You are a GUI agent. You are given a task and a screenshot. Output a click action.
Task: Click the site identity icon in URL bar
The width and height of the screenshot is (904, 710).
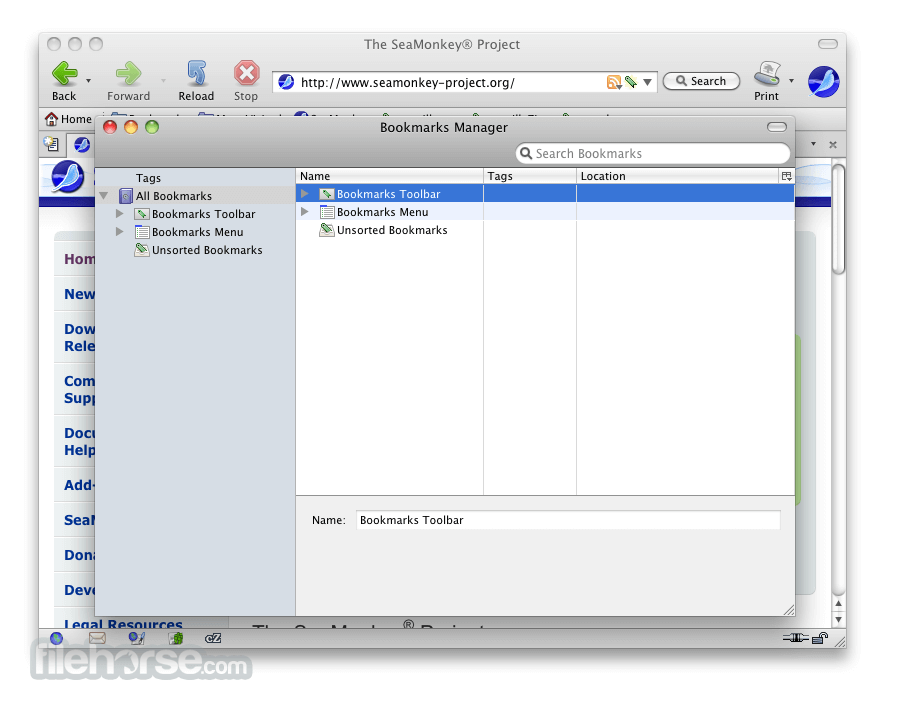point(286,82)
